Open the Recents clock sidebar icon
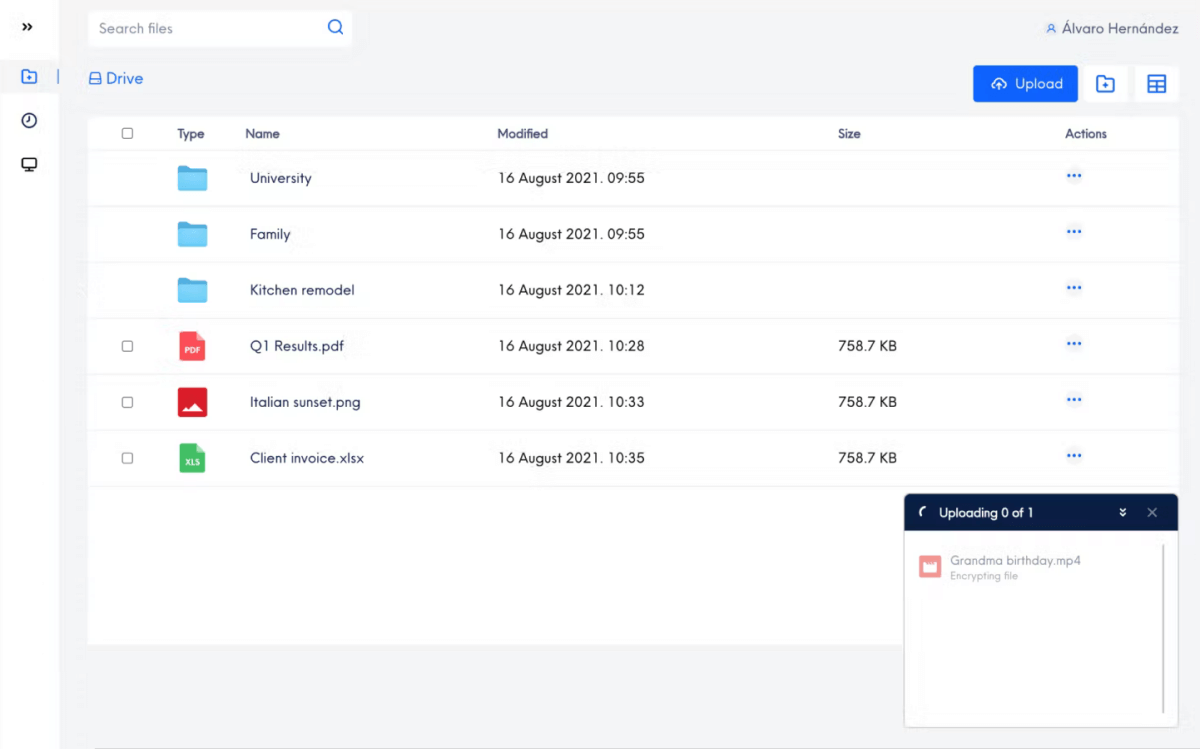Viewport: 1200px width, 749px height. pyautogui.click(x=29, y=121)
